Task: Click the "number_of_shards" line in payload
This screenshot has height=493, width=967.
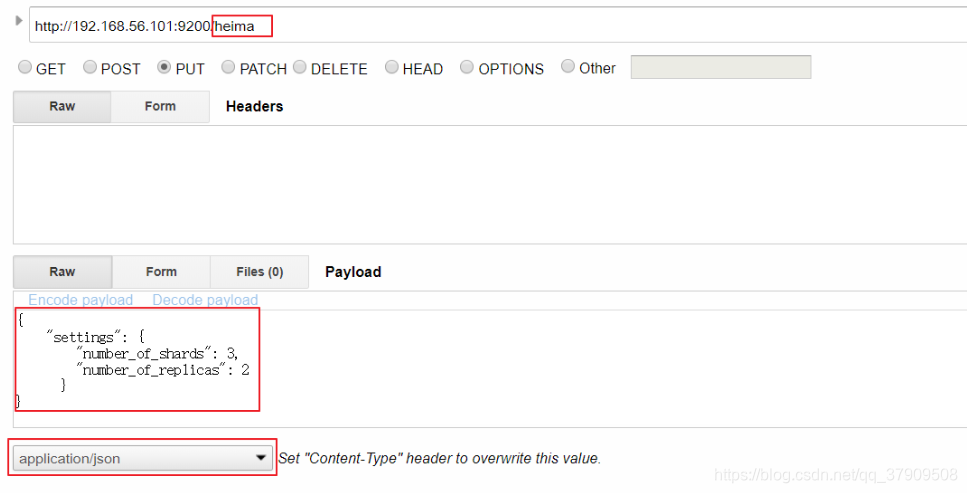Action: (x=157, y=354)
